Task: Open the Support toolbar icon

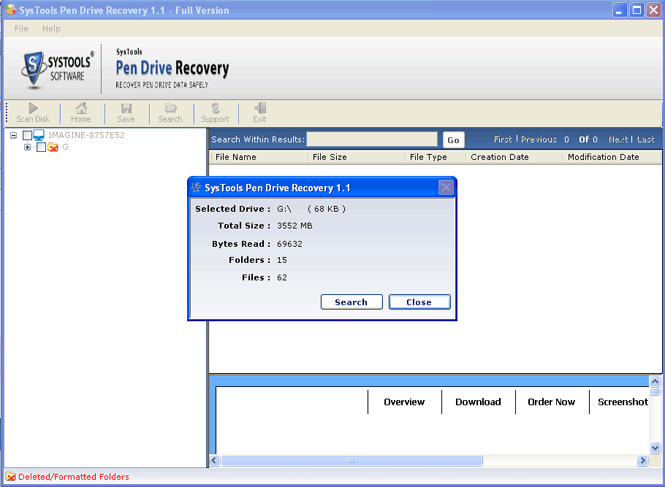Action: click(215, 108)
